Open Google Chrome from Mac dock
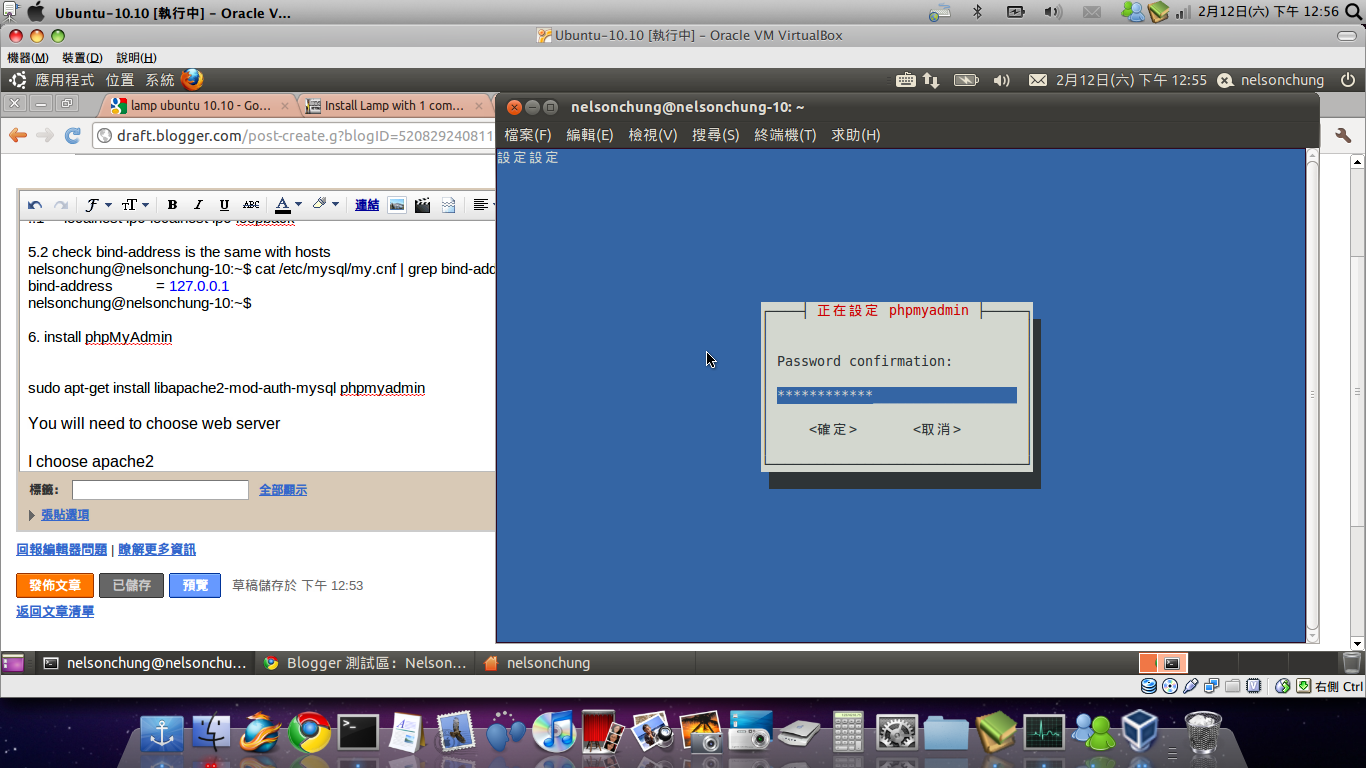 310,733
